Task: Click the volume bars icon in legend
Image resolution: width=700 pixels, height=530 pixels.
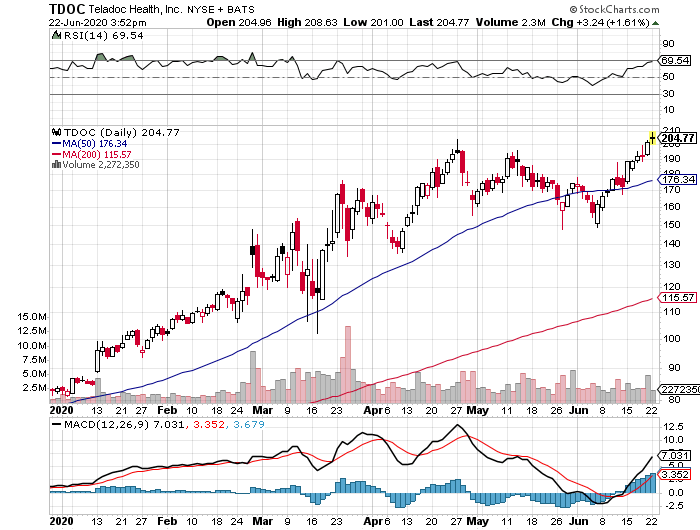Action: [56, 165]
